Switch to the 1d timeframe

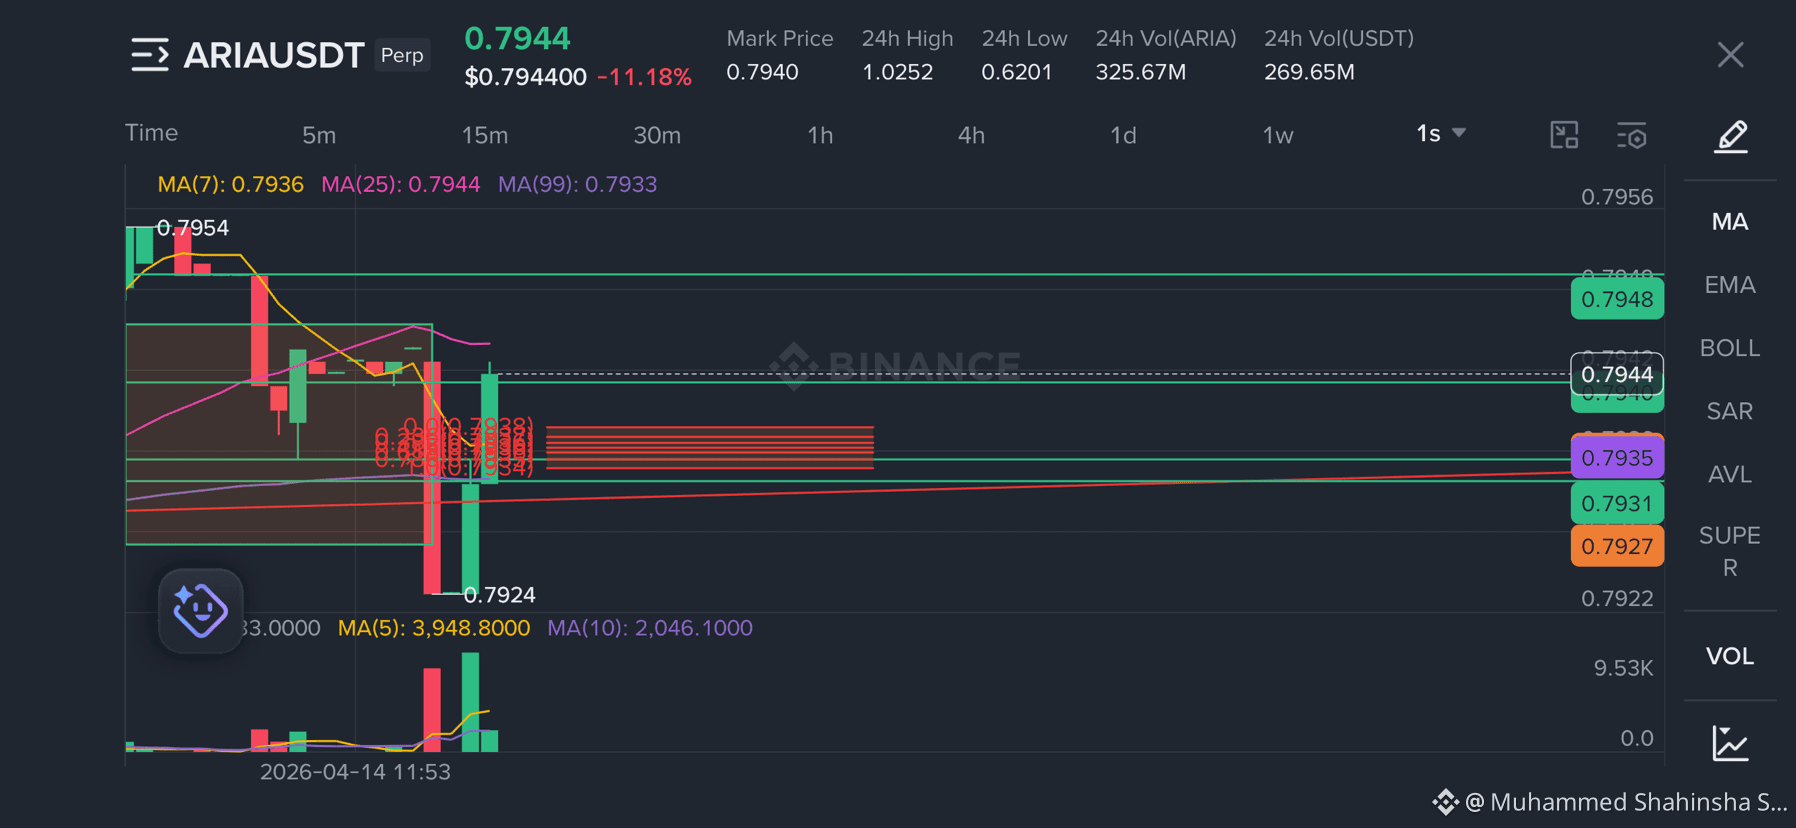pos(1123,135)
